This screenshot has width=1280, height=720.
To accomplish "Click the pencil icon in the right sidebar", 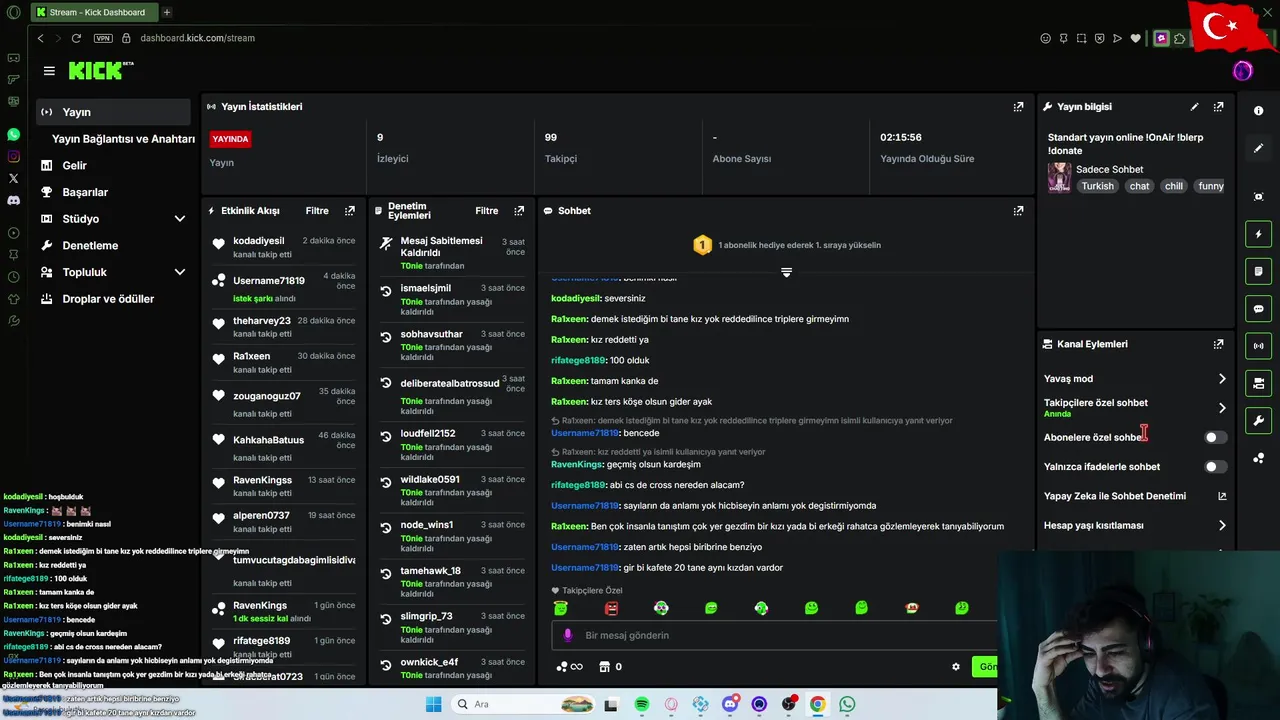I will coord(1259,148).
